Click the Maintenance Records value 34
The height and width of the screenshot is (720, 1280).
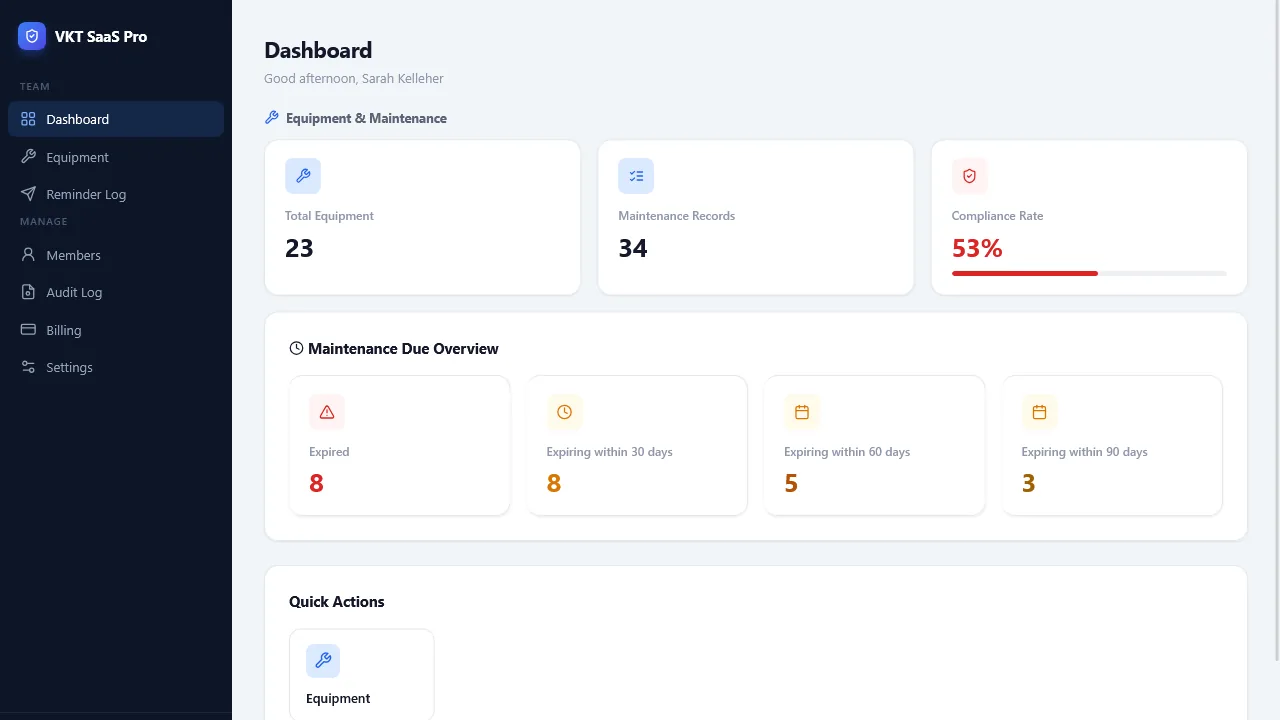click(x=633, y=248)
